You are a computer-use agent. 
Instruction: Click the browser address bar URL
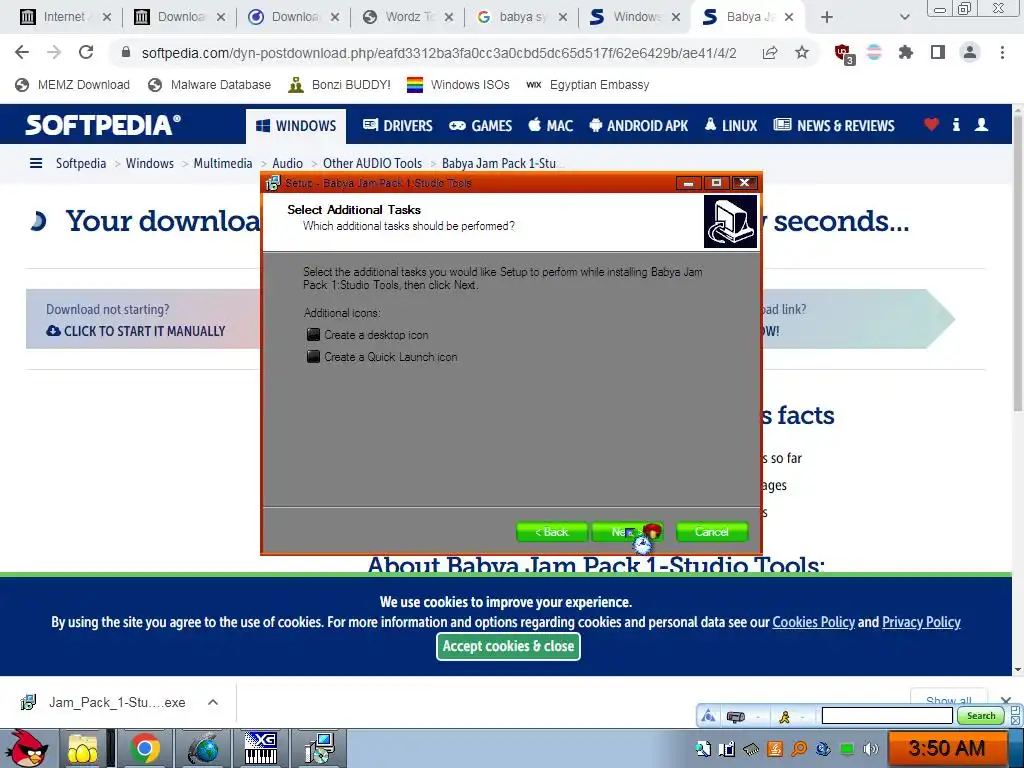point(439,53)
